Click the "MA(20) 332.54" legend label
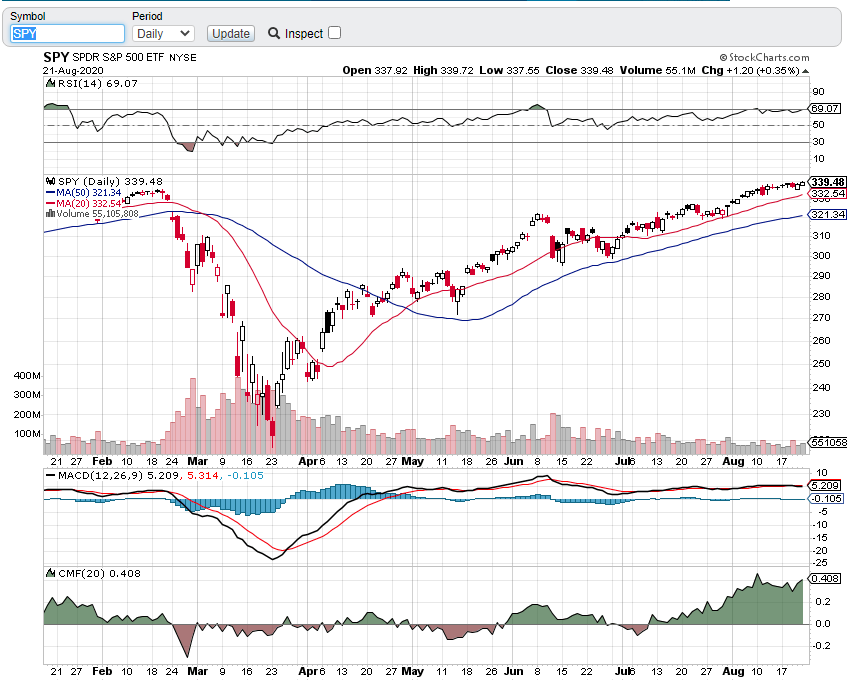Viewport: 861px width, 683px height. coord(88,204)
